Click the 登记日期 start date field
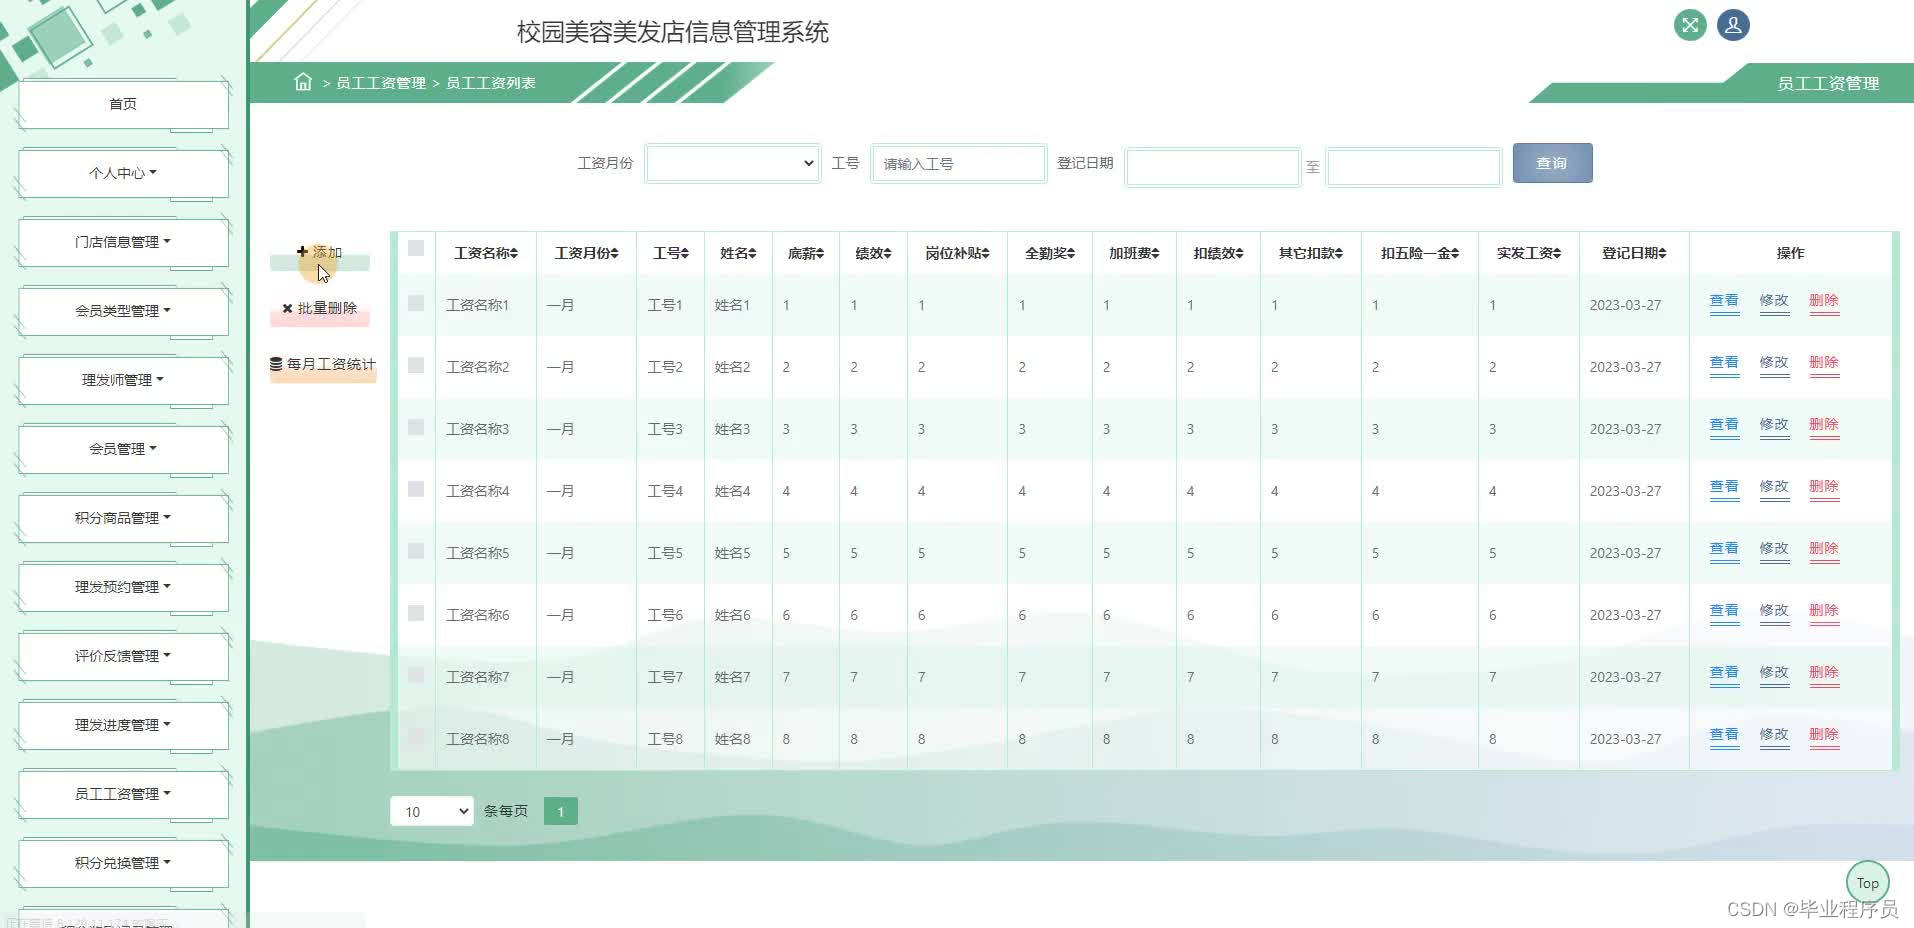This screenshot has width=1914, height=928. point(1212,167)
